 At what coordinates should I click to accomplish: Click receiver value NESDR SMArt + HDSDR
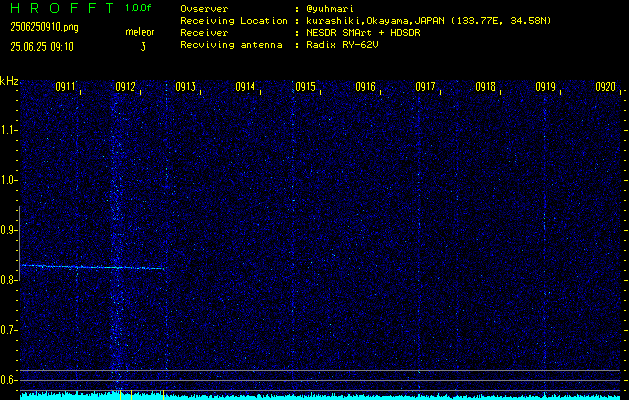[363, 33]
